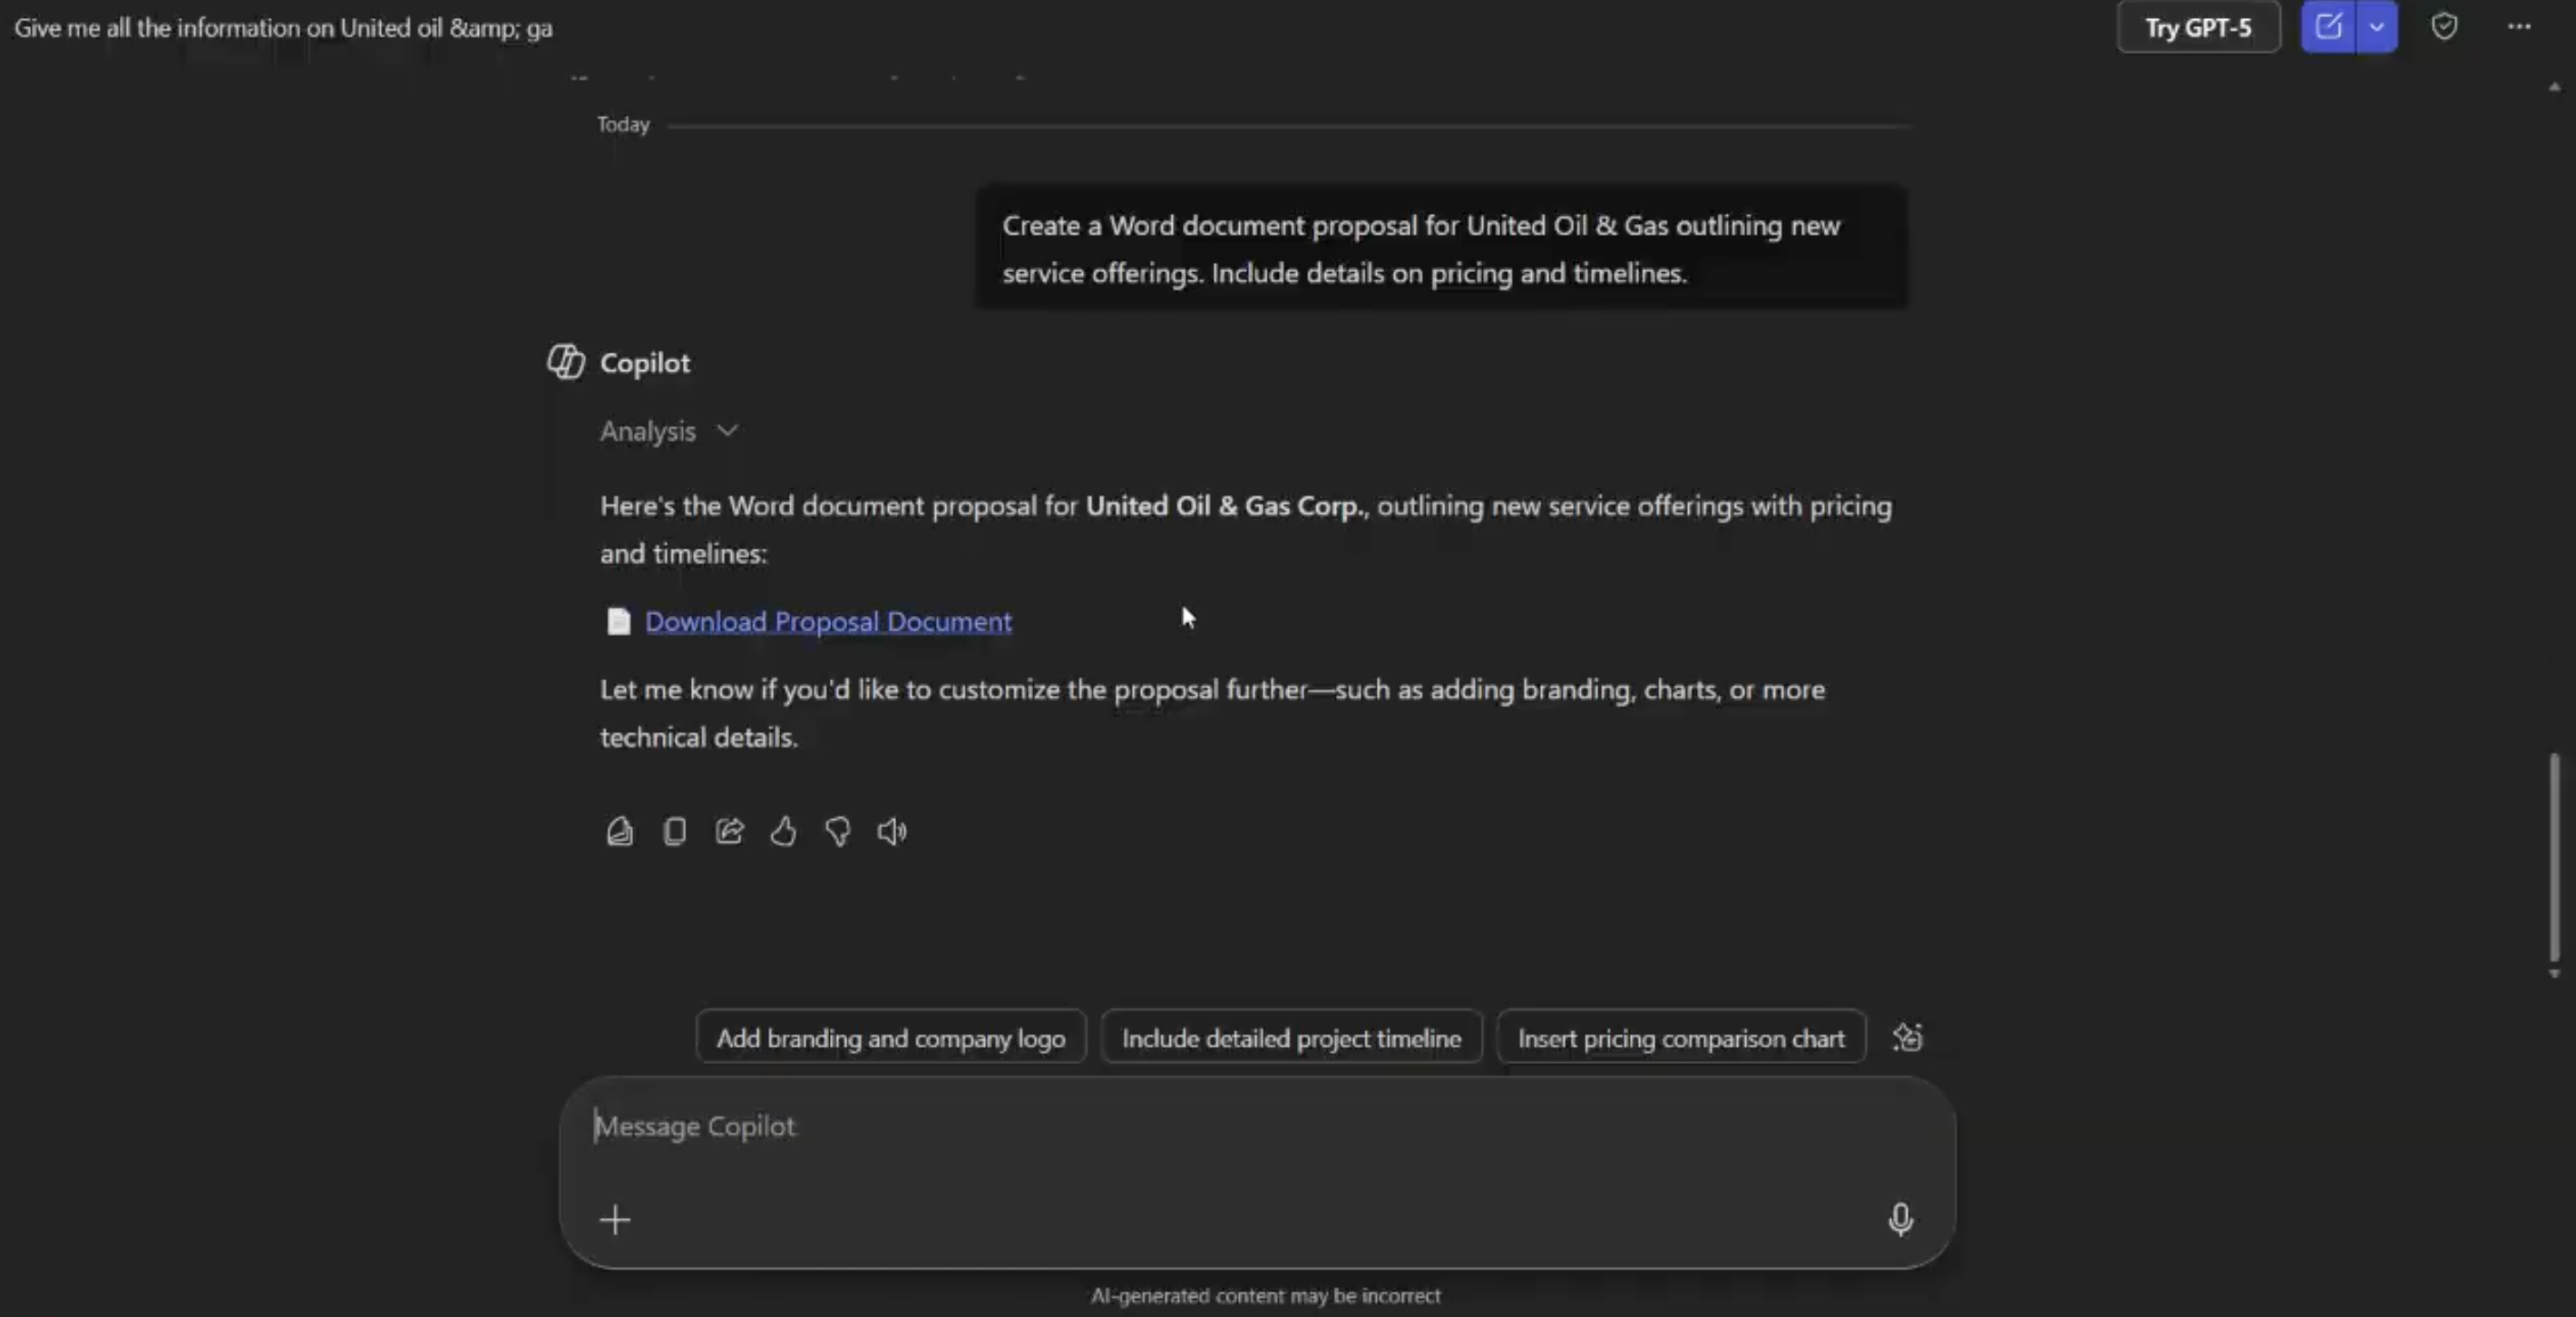Focus the Message Copilot input field
The height and width of the screenshot is (1317, 2576).
click(1256, 1126)
